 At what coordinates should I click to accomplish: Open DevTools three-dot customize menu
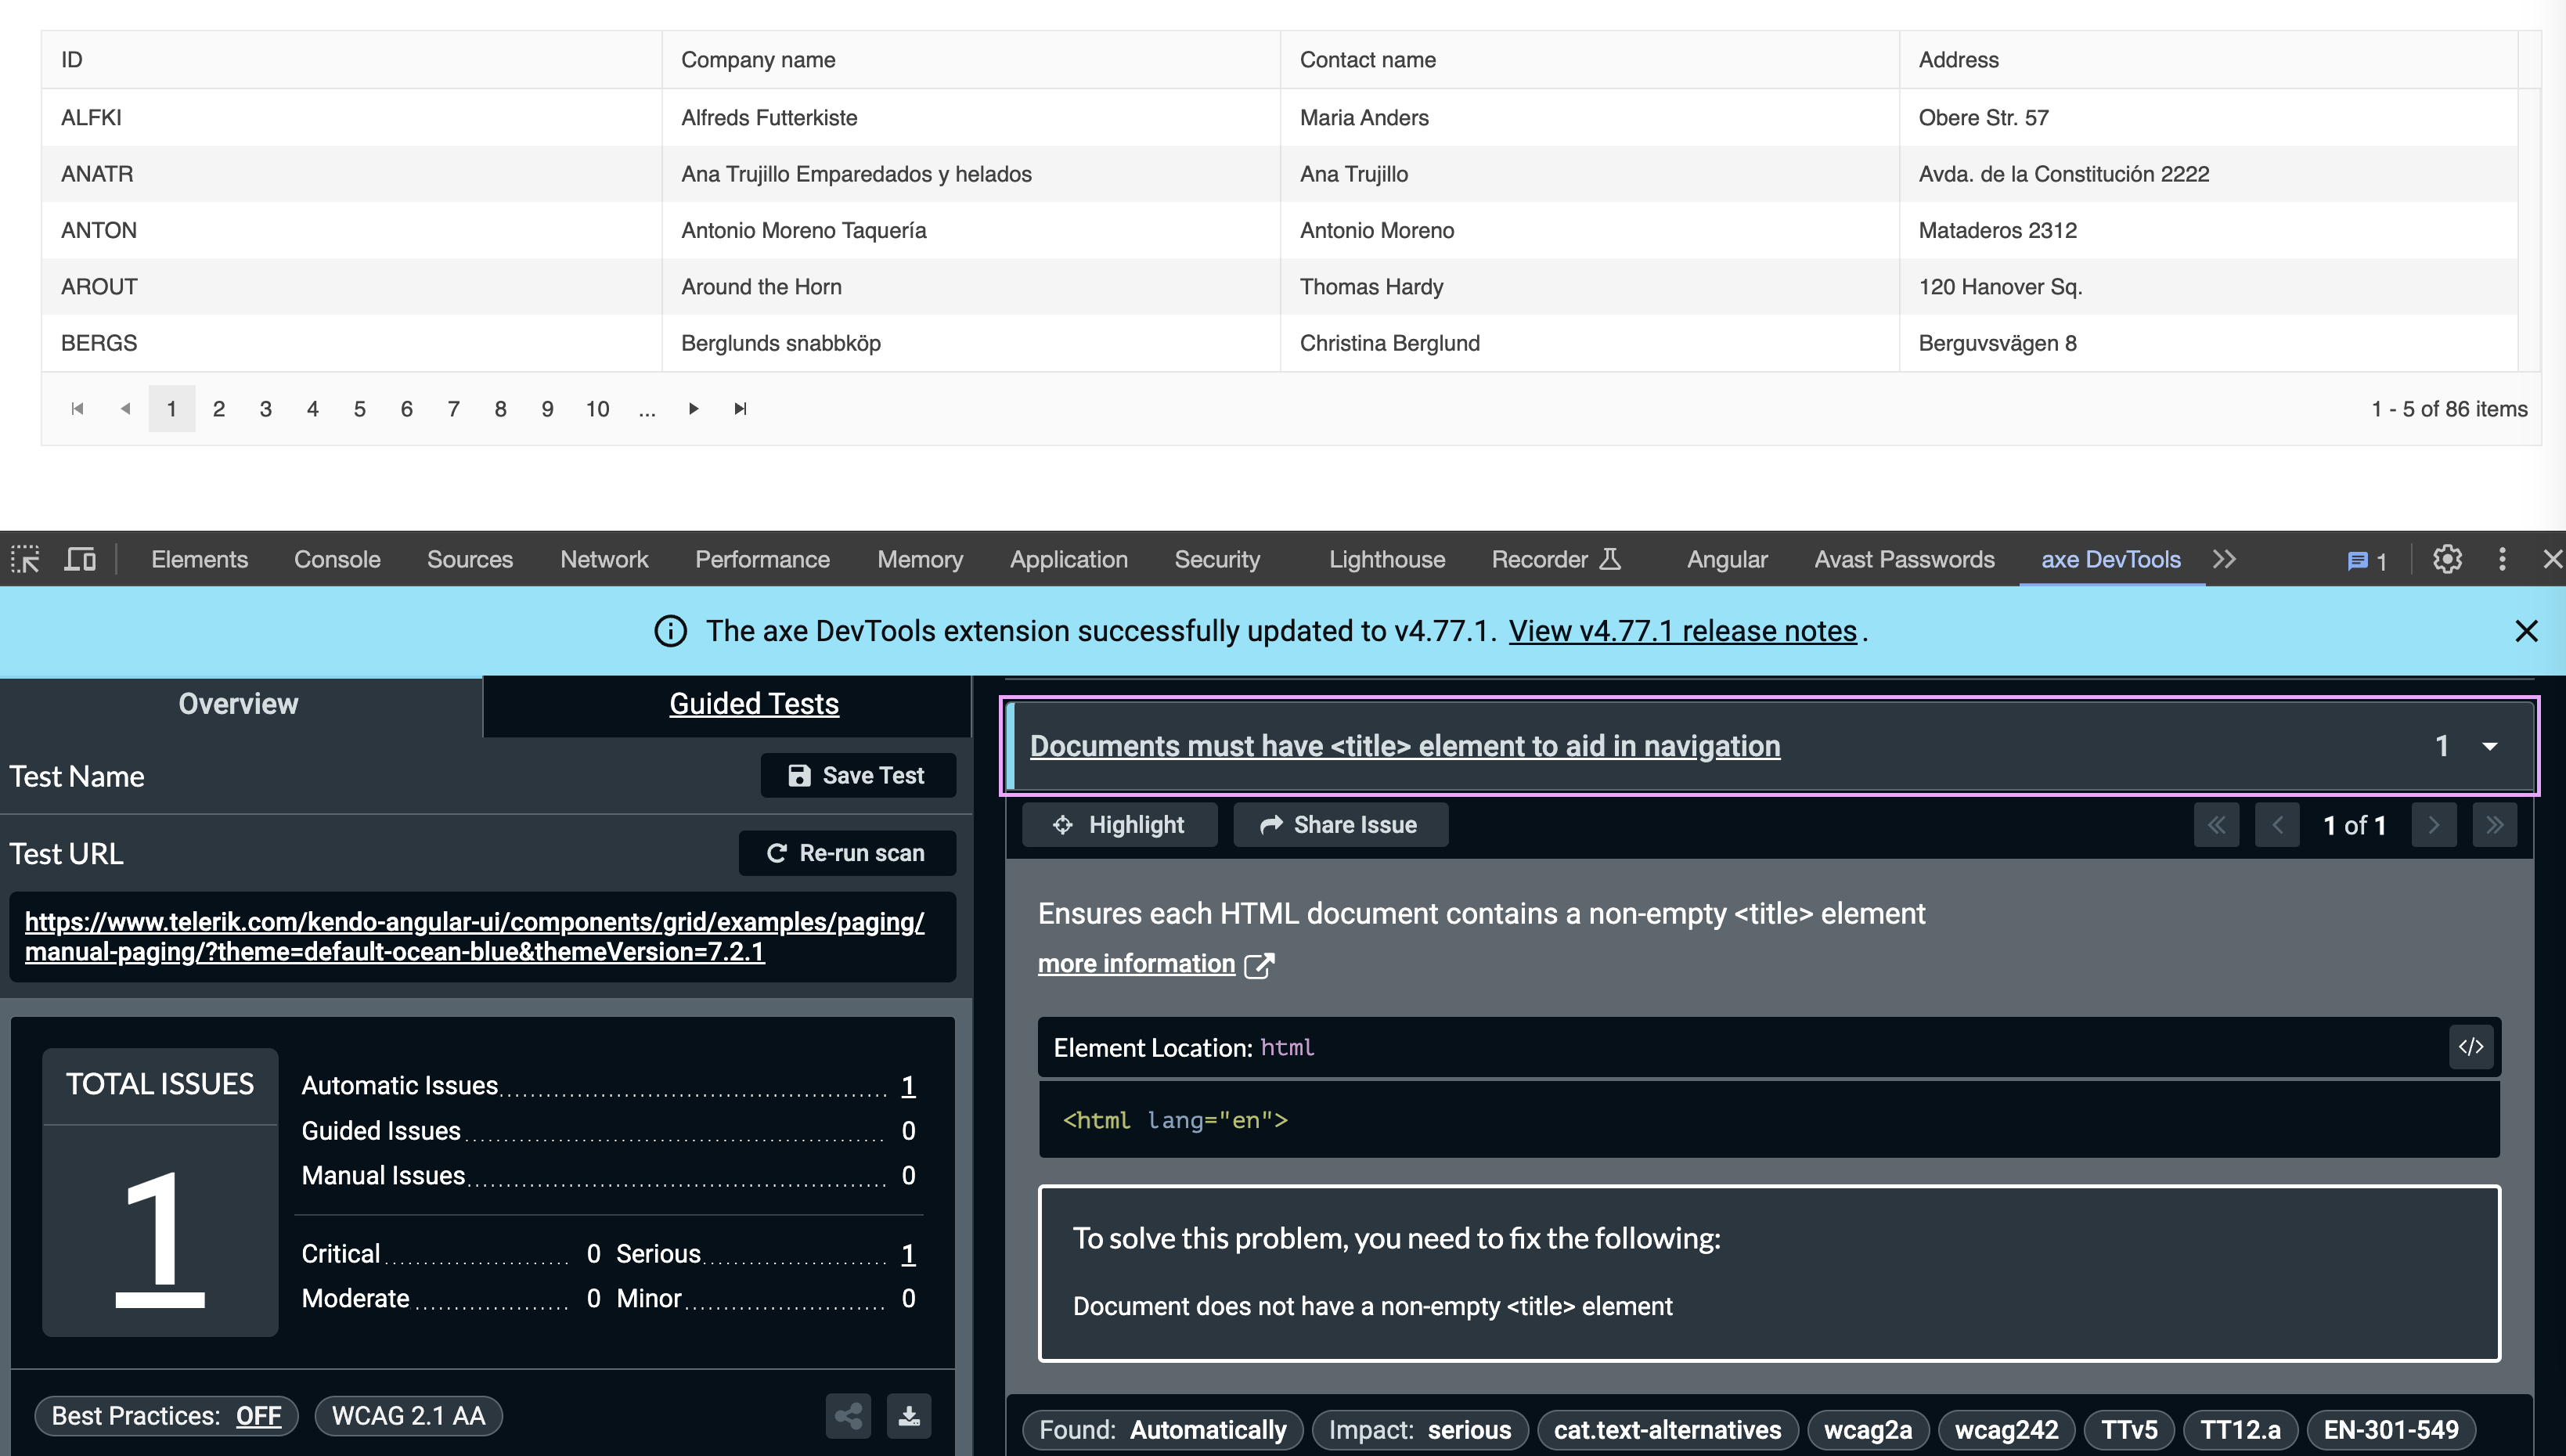2502,559
